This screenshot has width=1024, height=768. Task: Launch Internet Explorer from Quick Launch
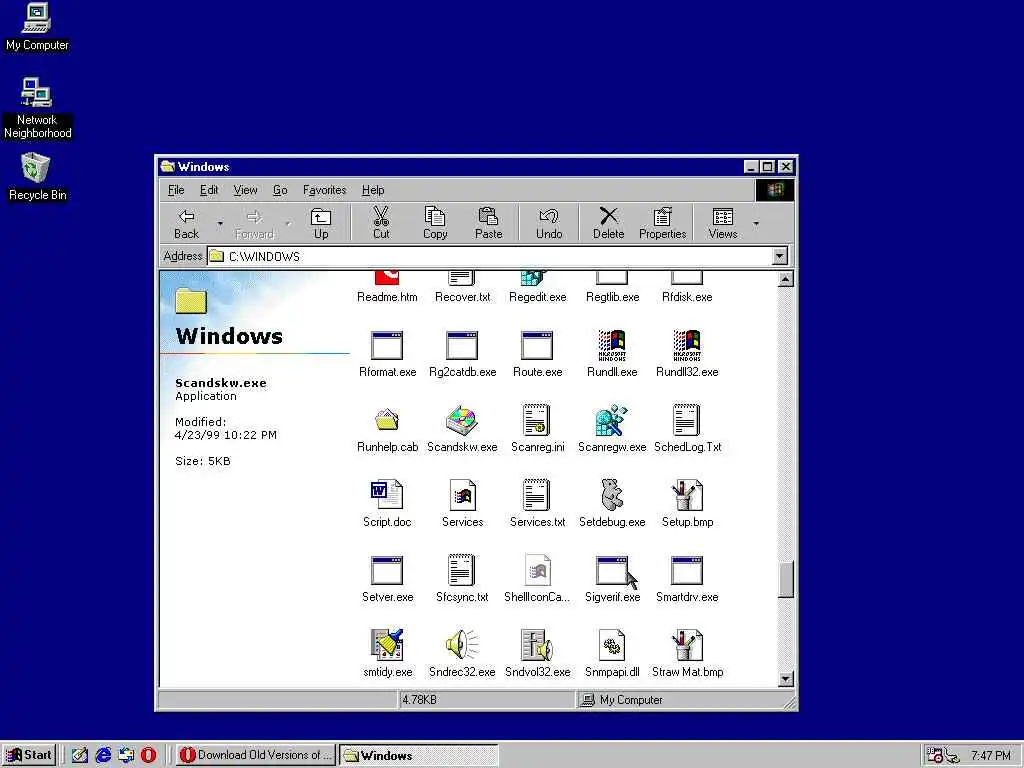pyautogui.click(x=103, y=755)
